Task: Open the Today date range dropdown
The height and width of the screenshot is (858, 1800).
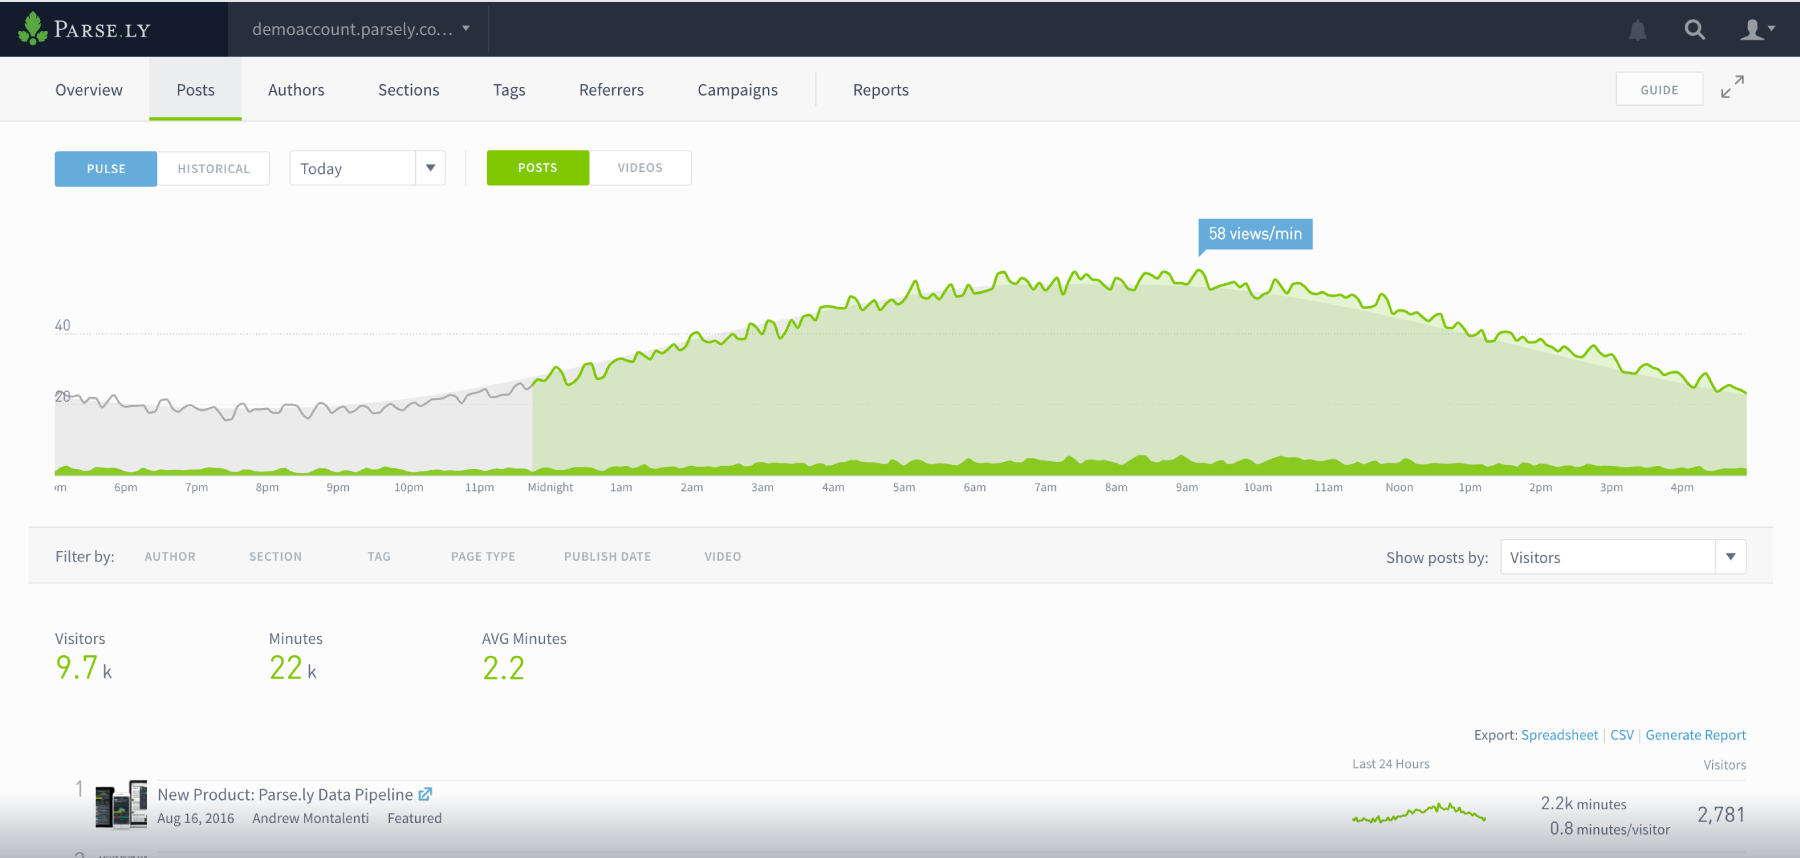Action: click(367, 168)
